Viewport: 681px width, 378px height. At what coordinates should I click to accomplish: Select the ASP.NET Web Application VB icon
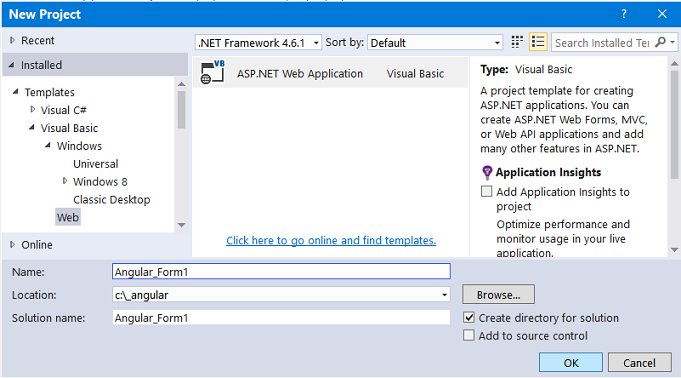[x=212, y=72]
